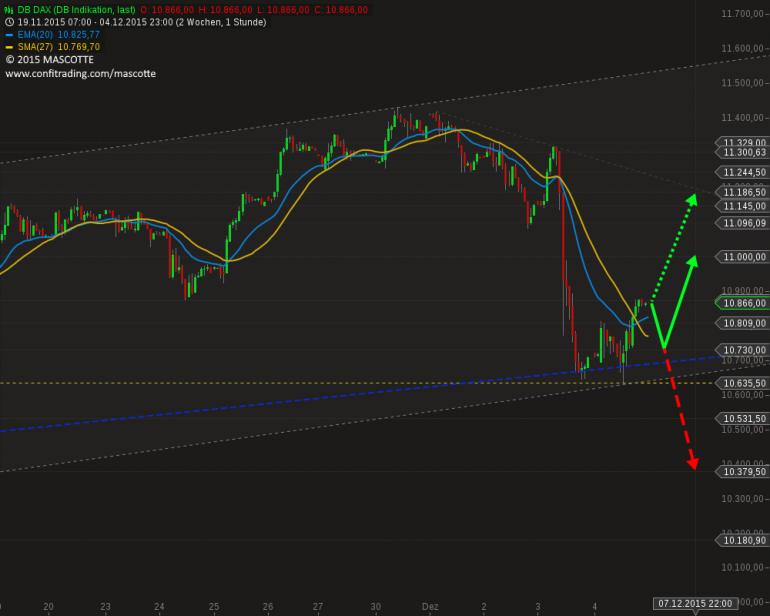770x616 pixels.
Task: Click the 10.635,50 support level tag
Action: click(742, 383)
